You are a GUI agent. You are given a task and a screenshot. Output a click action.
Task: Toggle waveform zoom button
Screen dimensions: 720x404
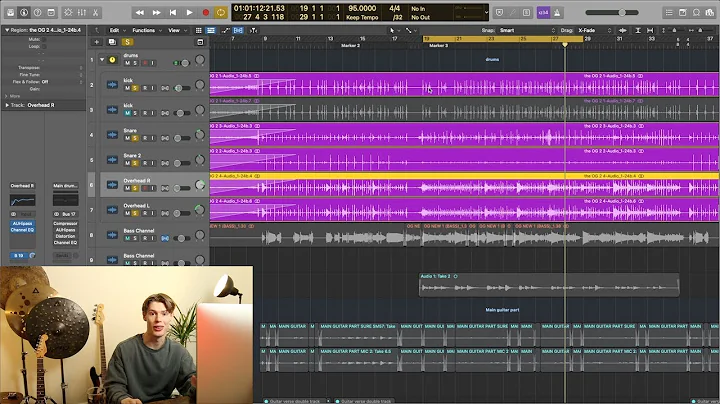click(x=622, y=30)
